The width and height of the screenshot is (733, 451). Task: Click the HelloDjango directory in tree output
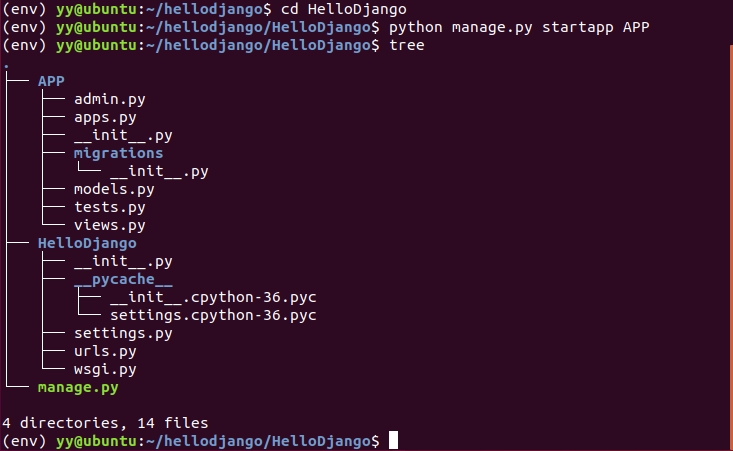click(87, 243)
